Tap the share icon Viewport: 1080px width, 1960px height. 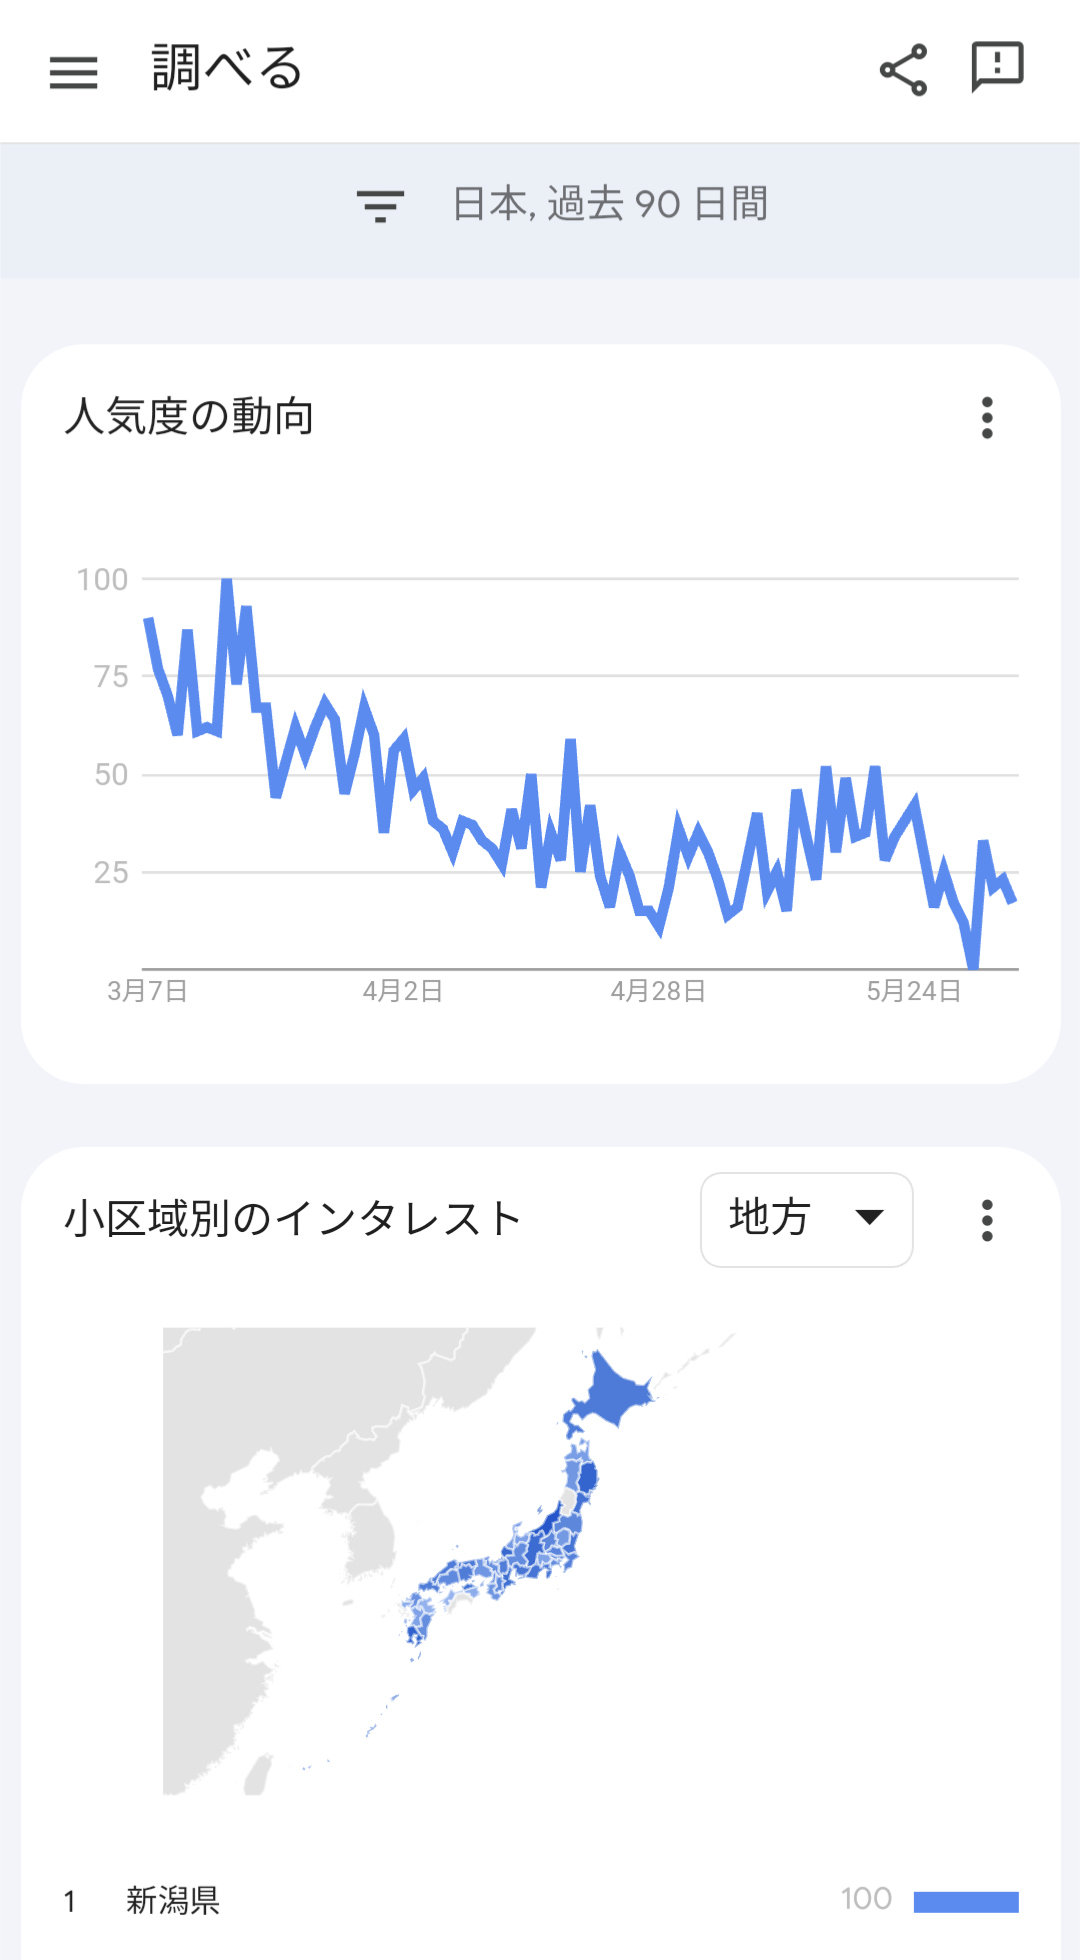point(903,70)
